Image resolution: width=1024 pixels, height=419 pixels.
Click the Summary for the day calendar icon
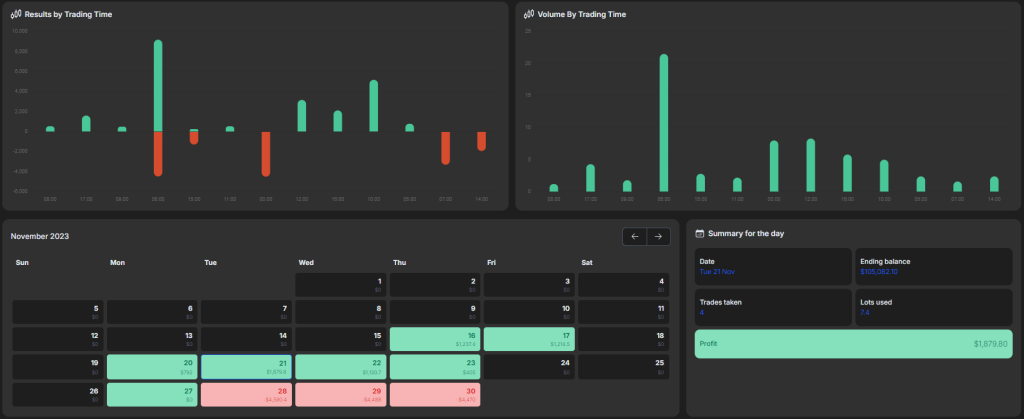(x=700, y=233)
